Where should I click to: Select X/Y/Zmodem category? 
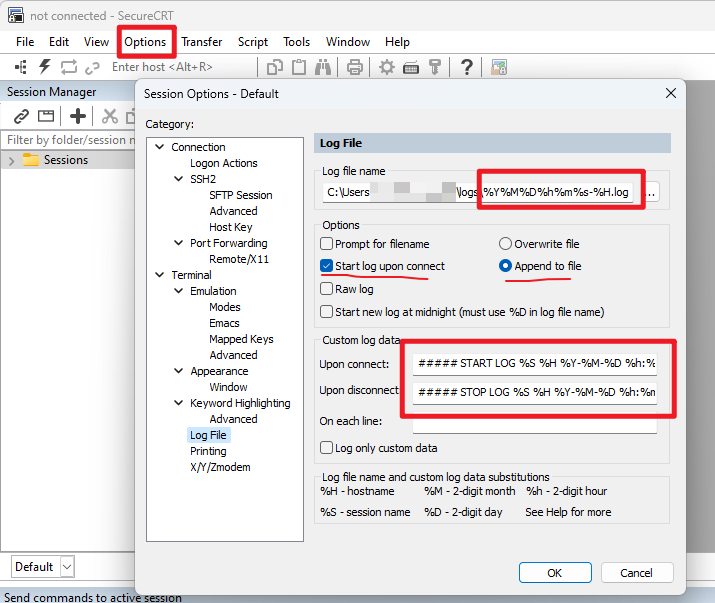pos(220,467)
